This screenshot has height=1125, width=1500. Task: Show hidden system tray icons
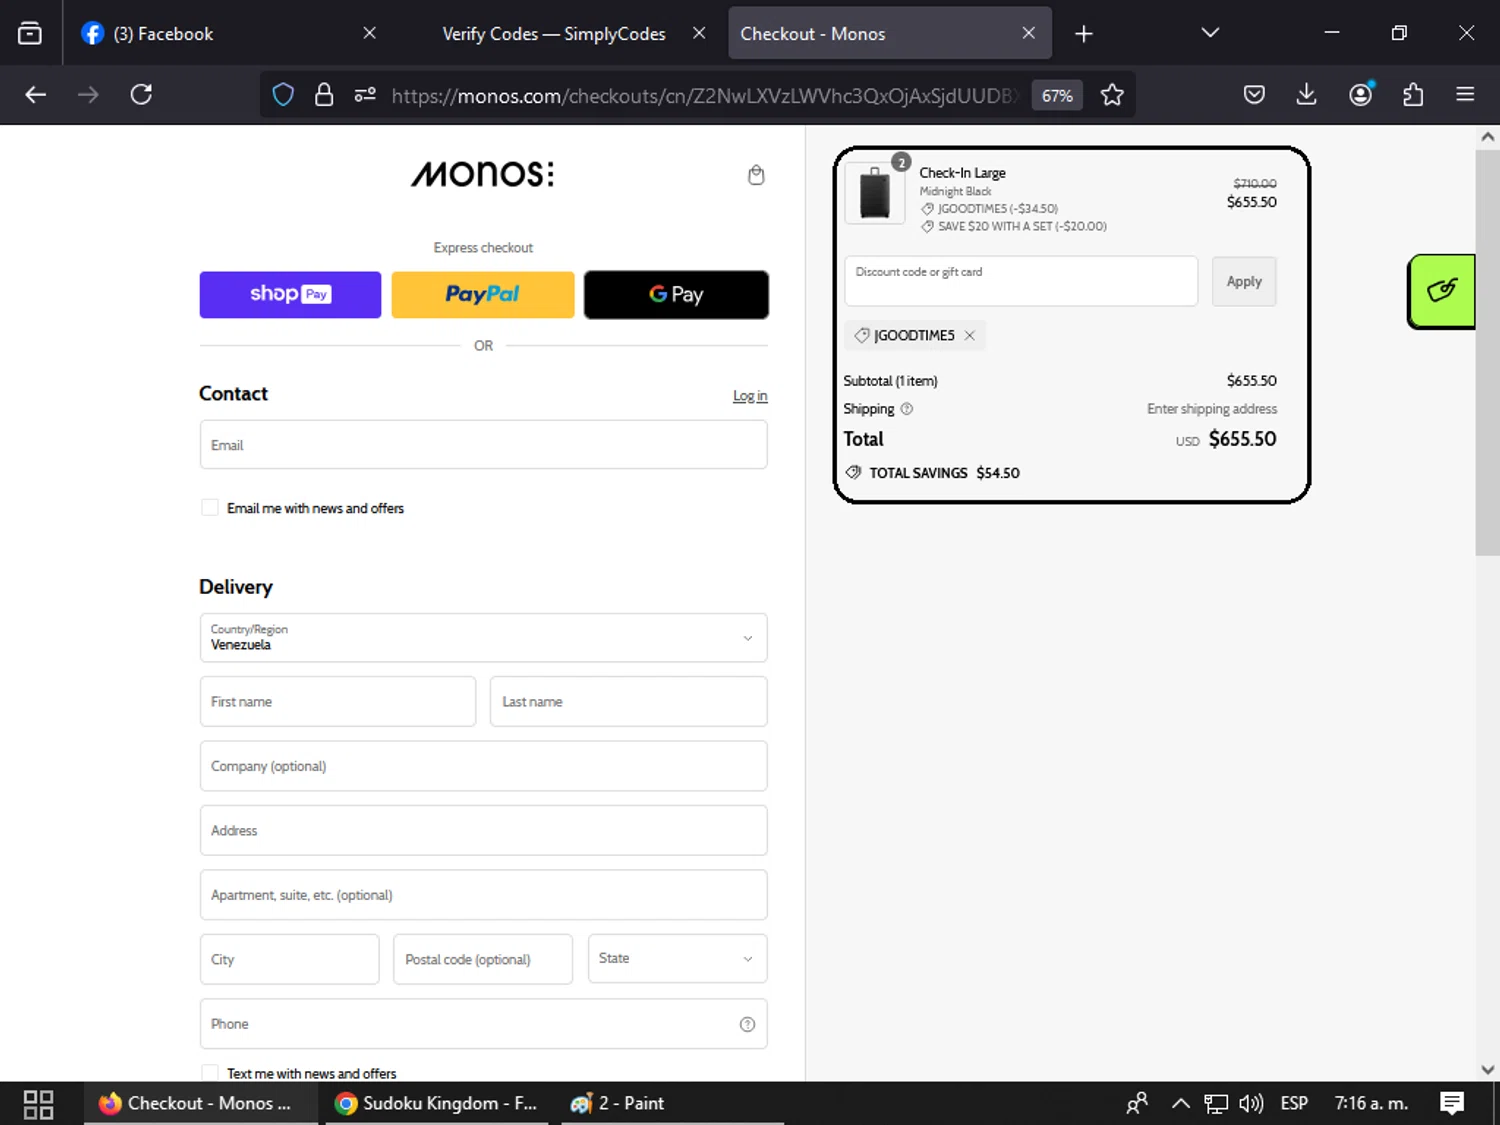[1181, 1103]
